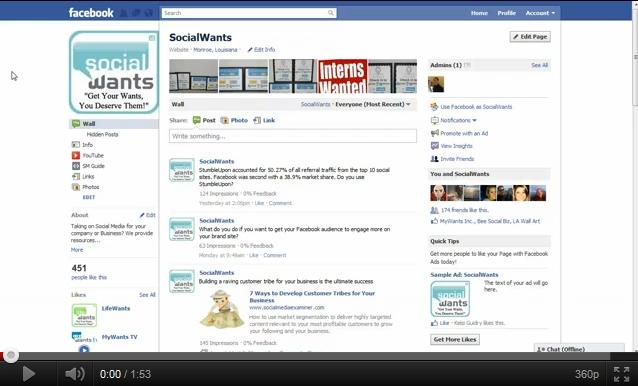
Task: Open the notifications globe header icon
Action: pos(149,13)
